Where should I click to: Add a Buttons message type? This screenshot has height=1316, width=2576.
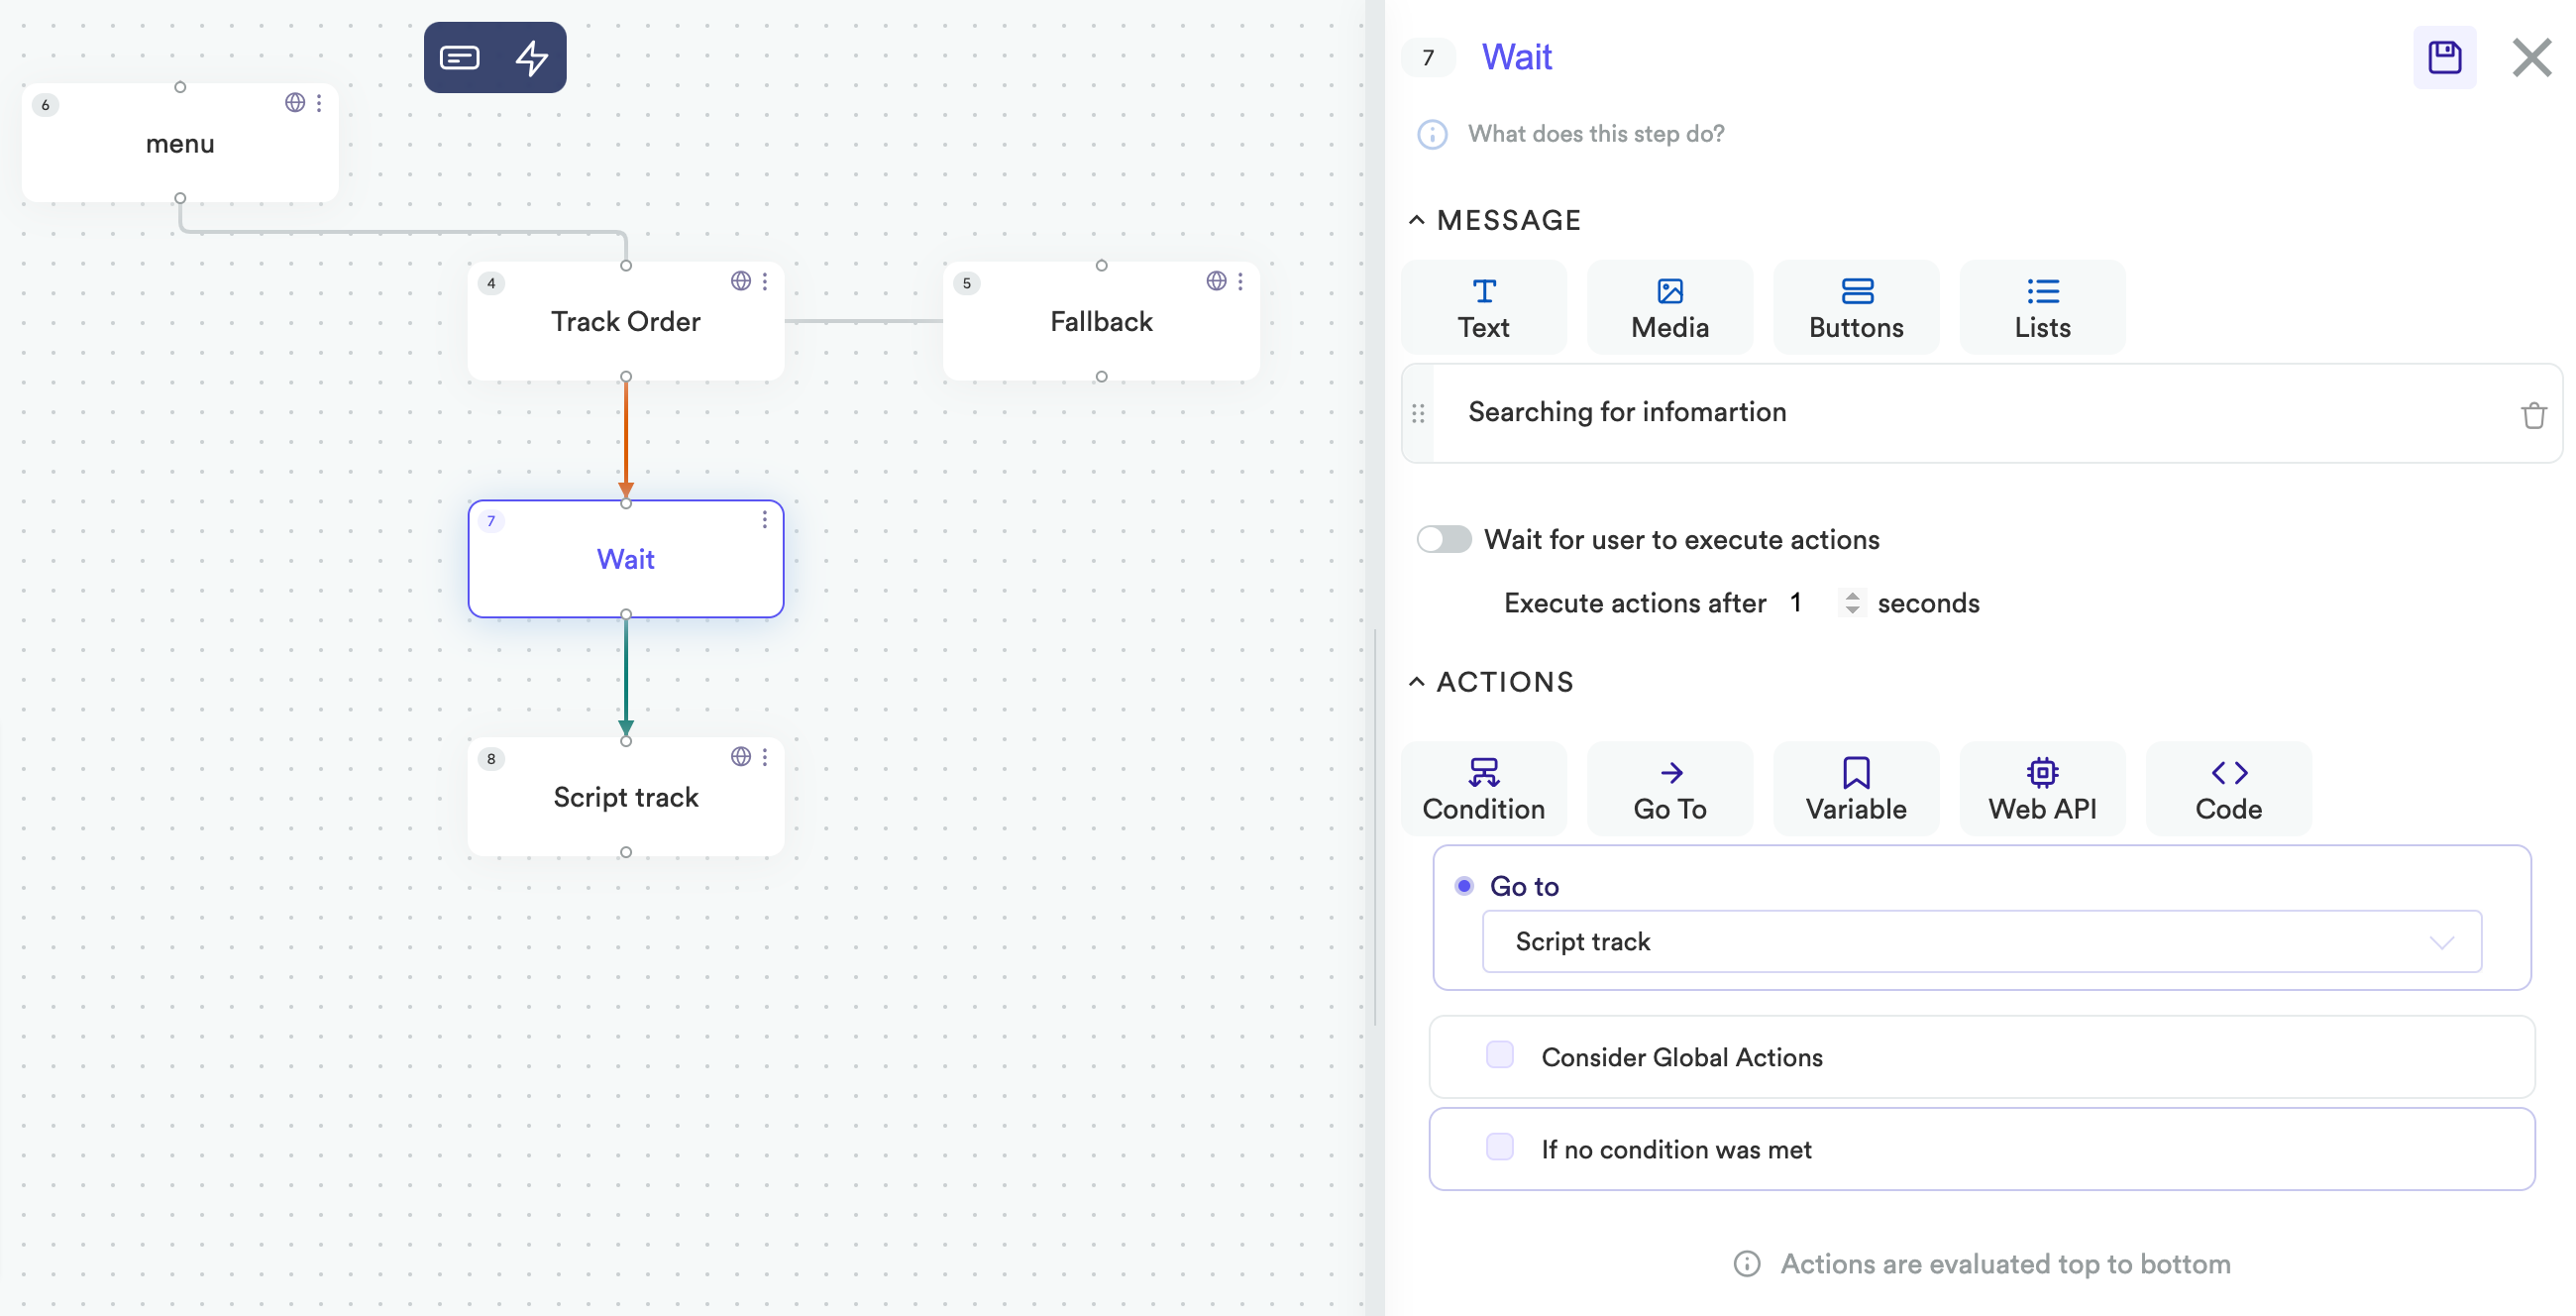[x=1856, y=307]
